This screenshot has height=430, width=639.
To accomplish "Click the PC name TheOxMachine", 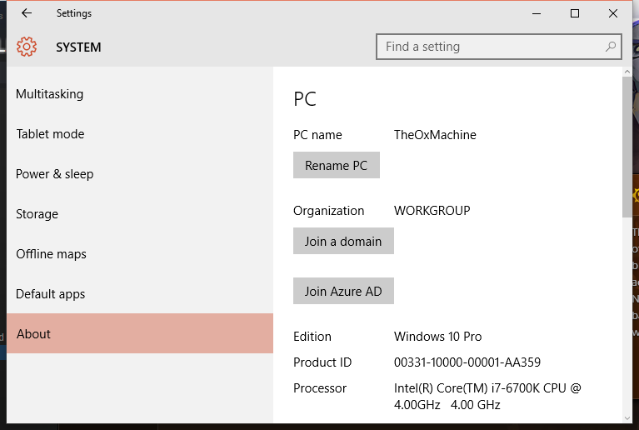I will coord(435,135).
